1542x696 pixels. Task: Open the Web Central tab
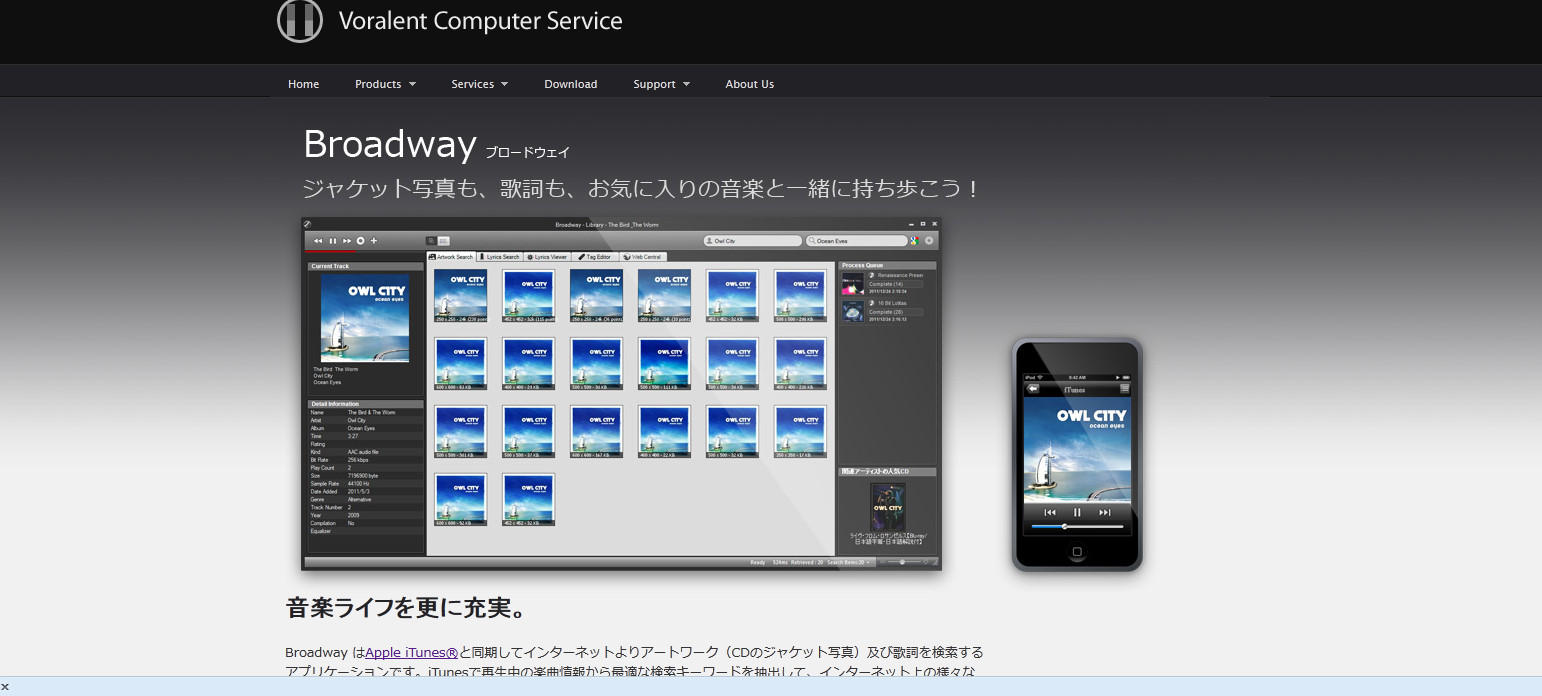pyautogui.click(x=643, y=257)
